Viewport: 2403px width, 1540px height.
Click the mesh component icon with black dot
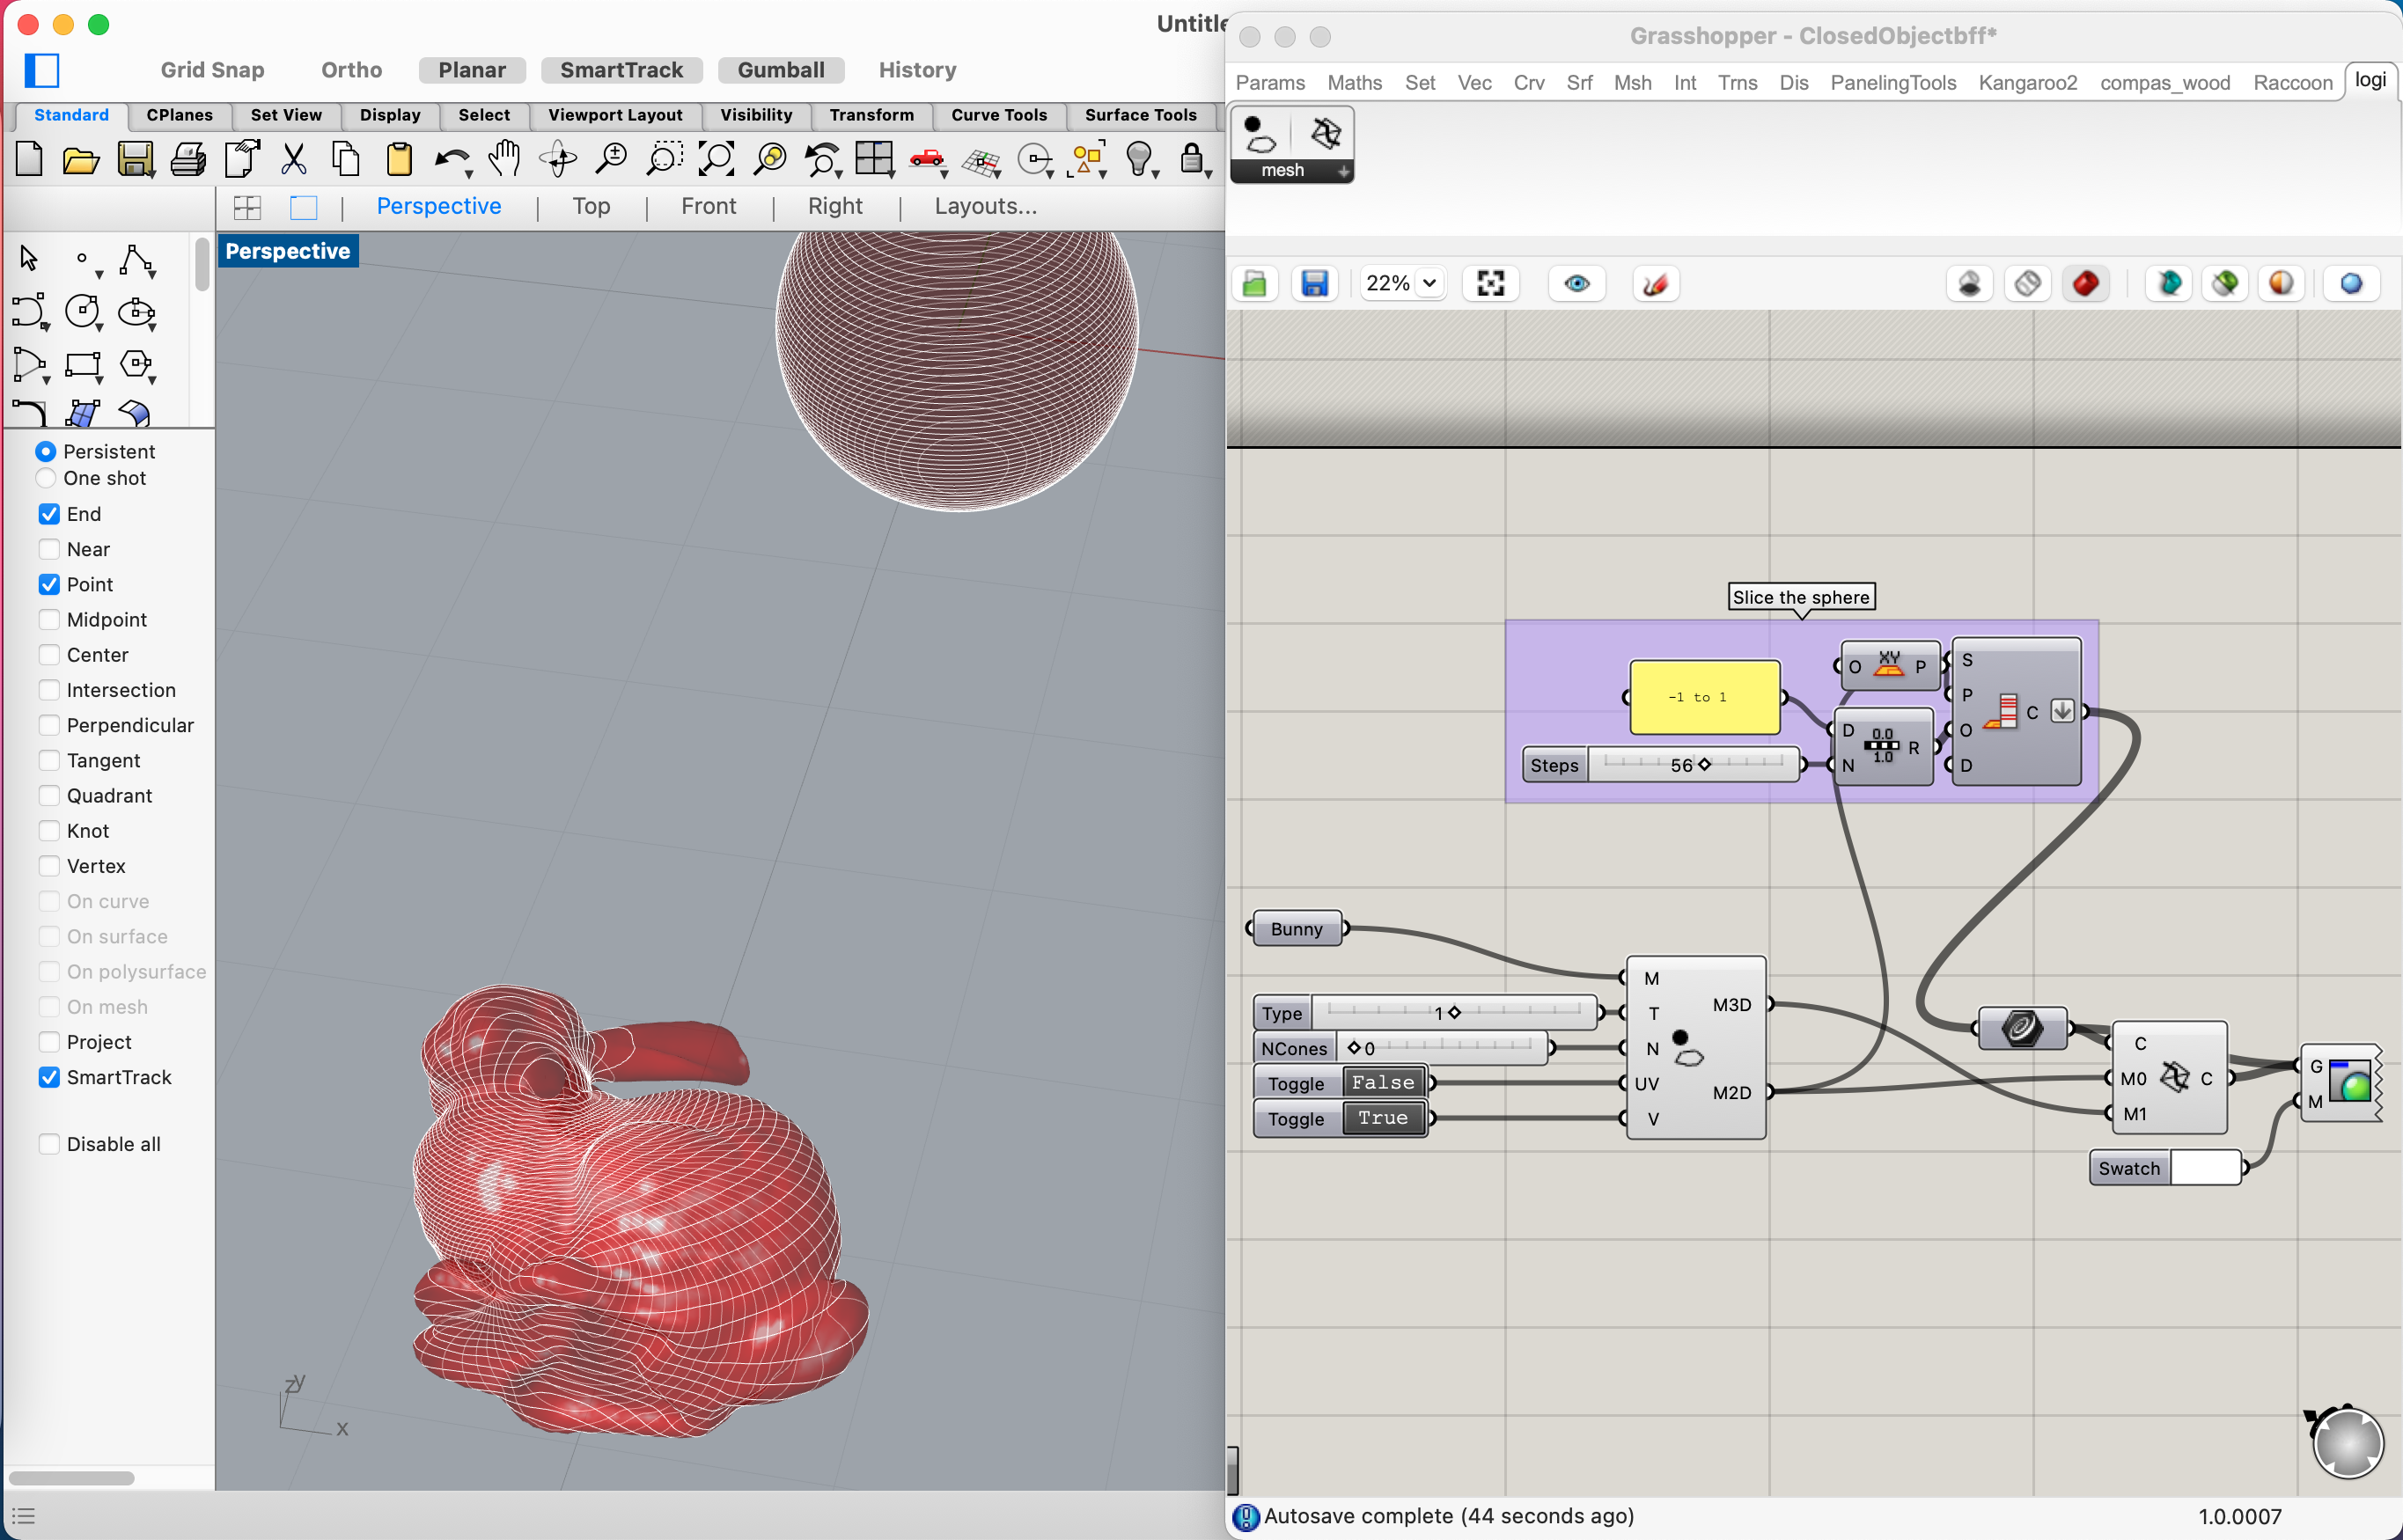tap(1261, 134)
